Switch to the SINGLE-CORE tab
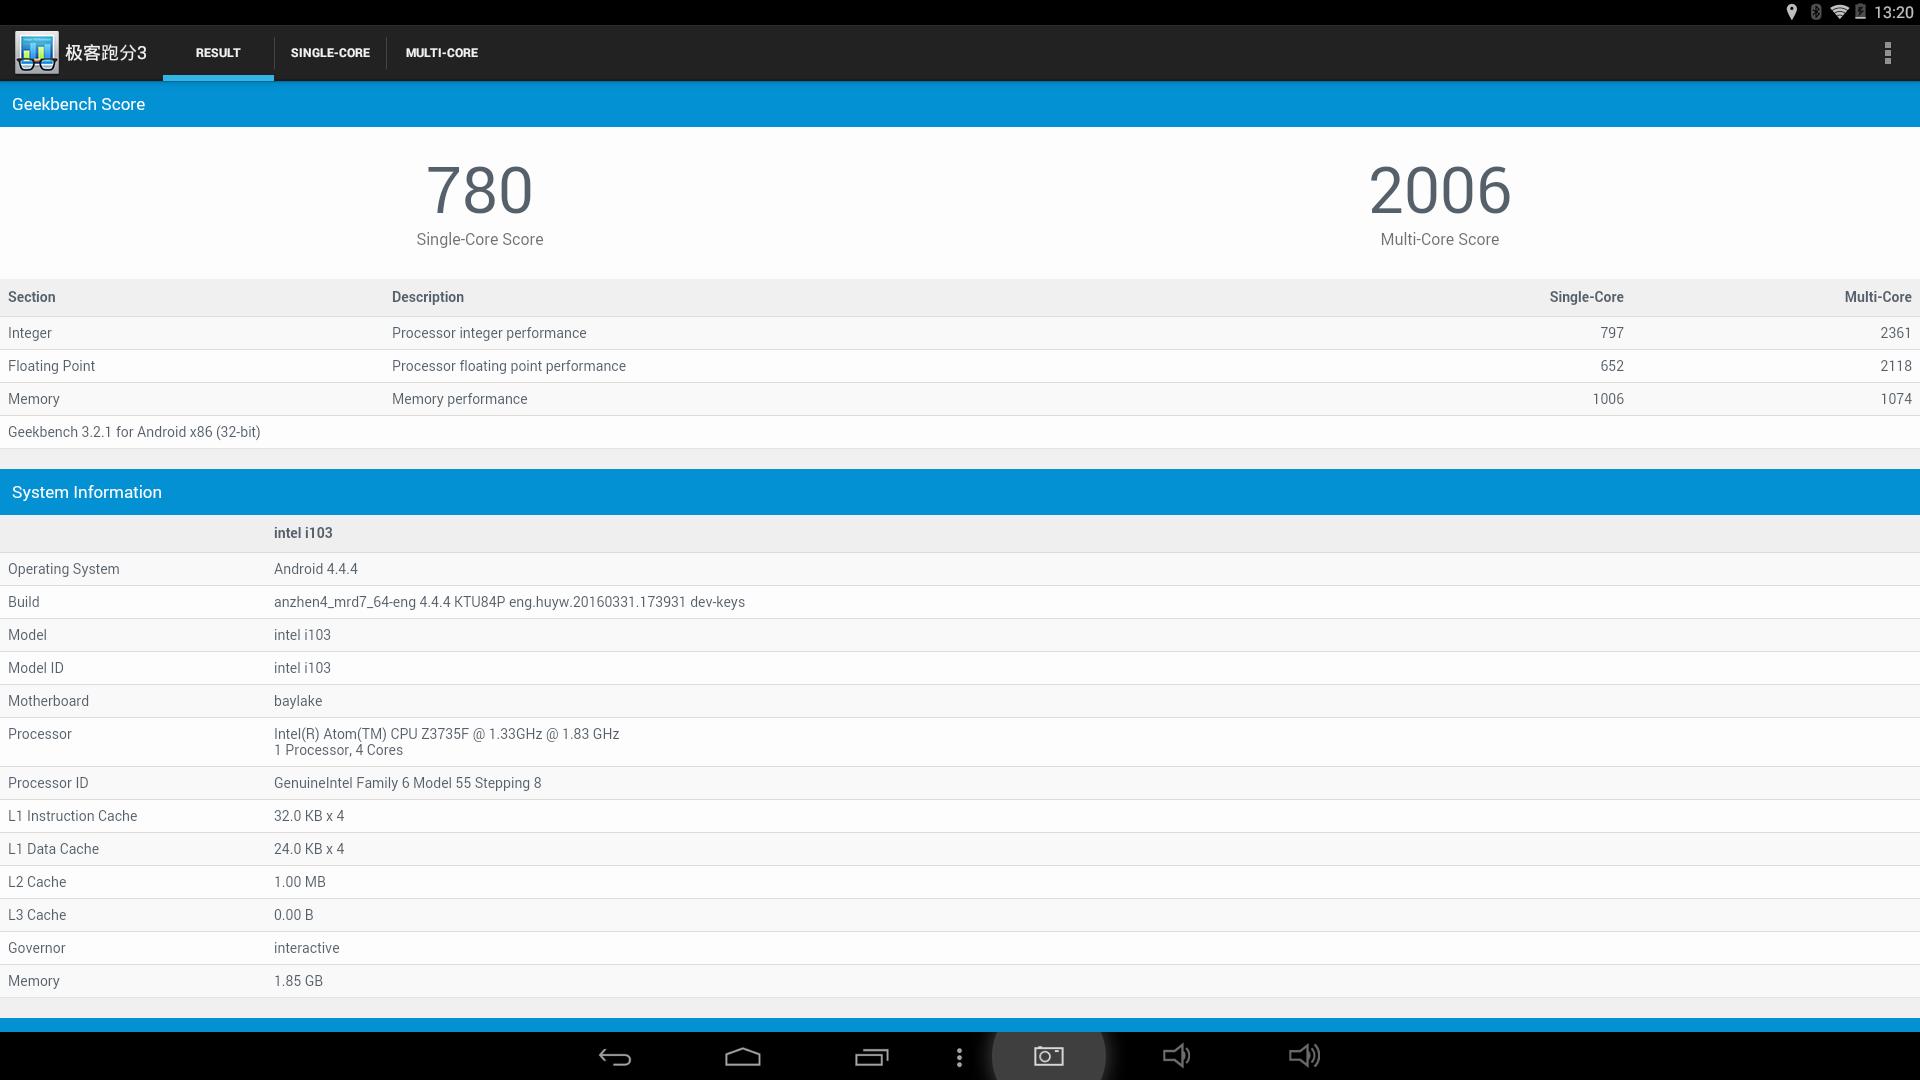 (x=330, y=53)
